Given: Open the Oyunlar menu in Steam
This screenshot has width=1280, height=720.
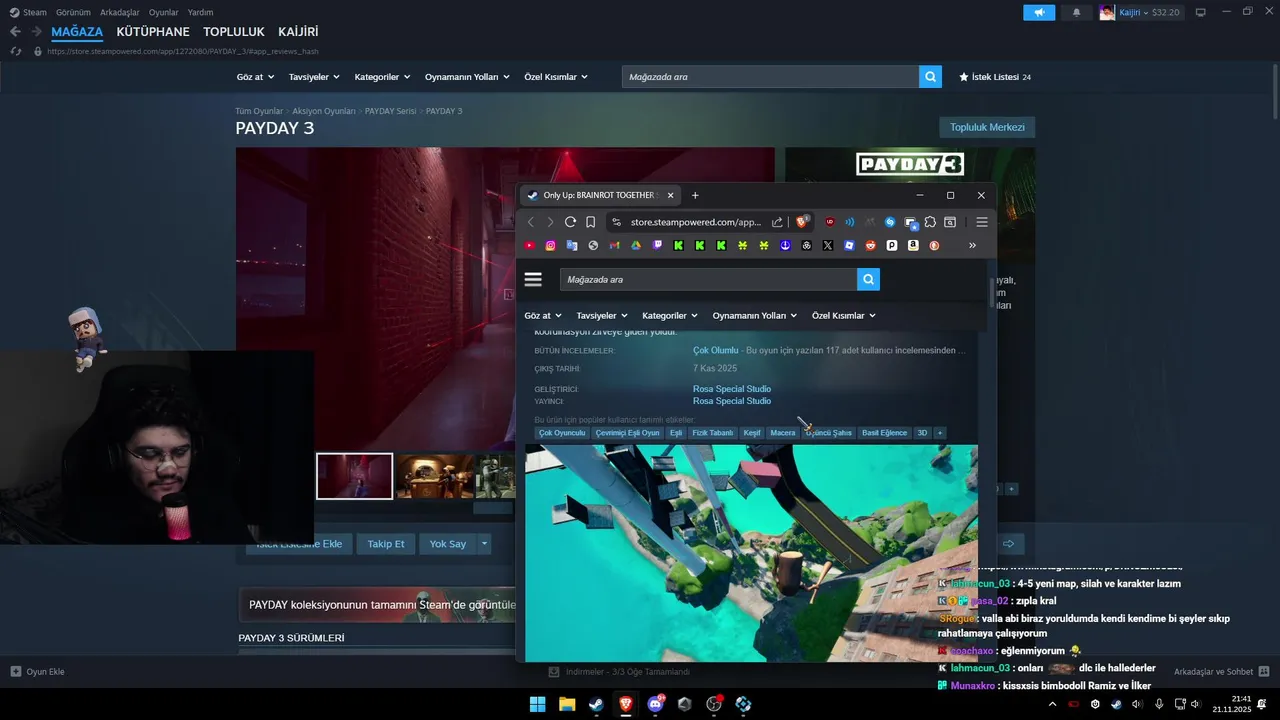Looking at the screenshot, I should [x=163, y=12].
